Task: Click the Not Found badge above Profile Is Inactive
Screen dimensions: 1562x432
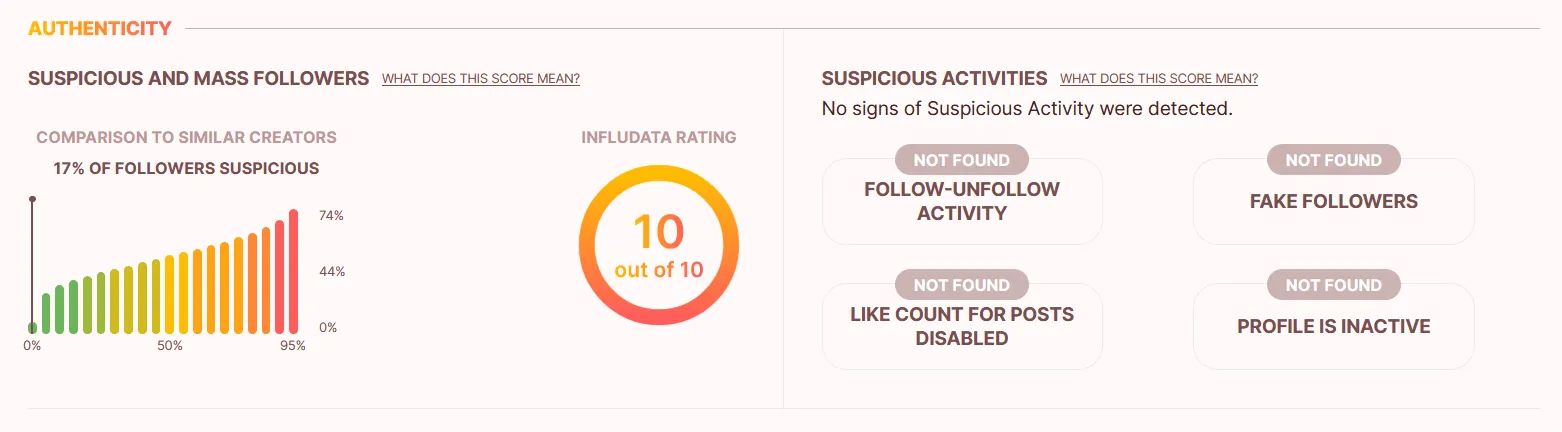Action: (1333, 285)
